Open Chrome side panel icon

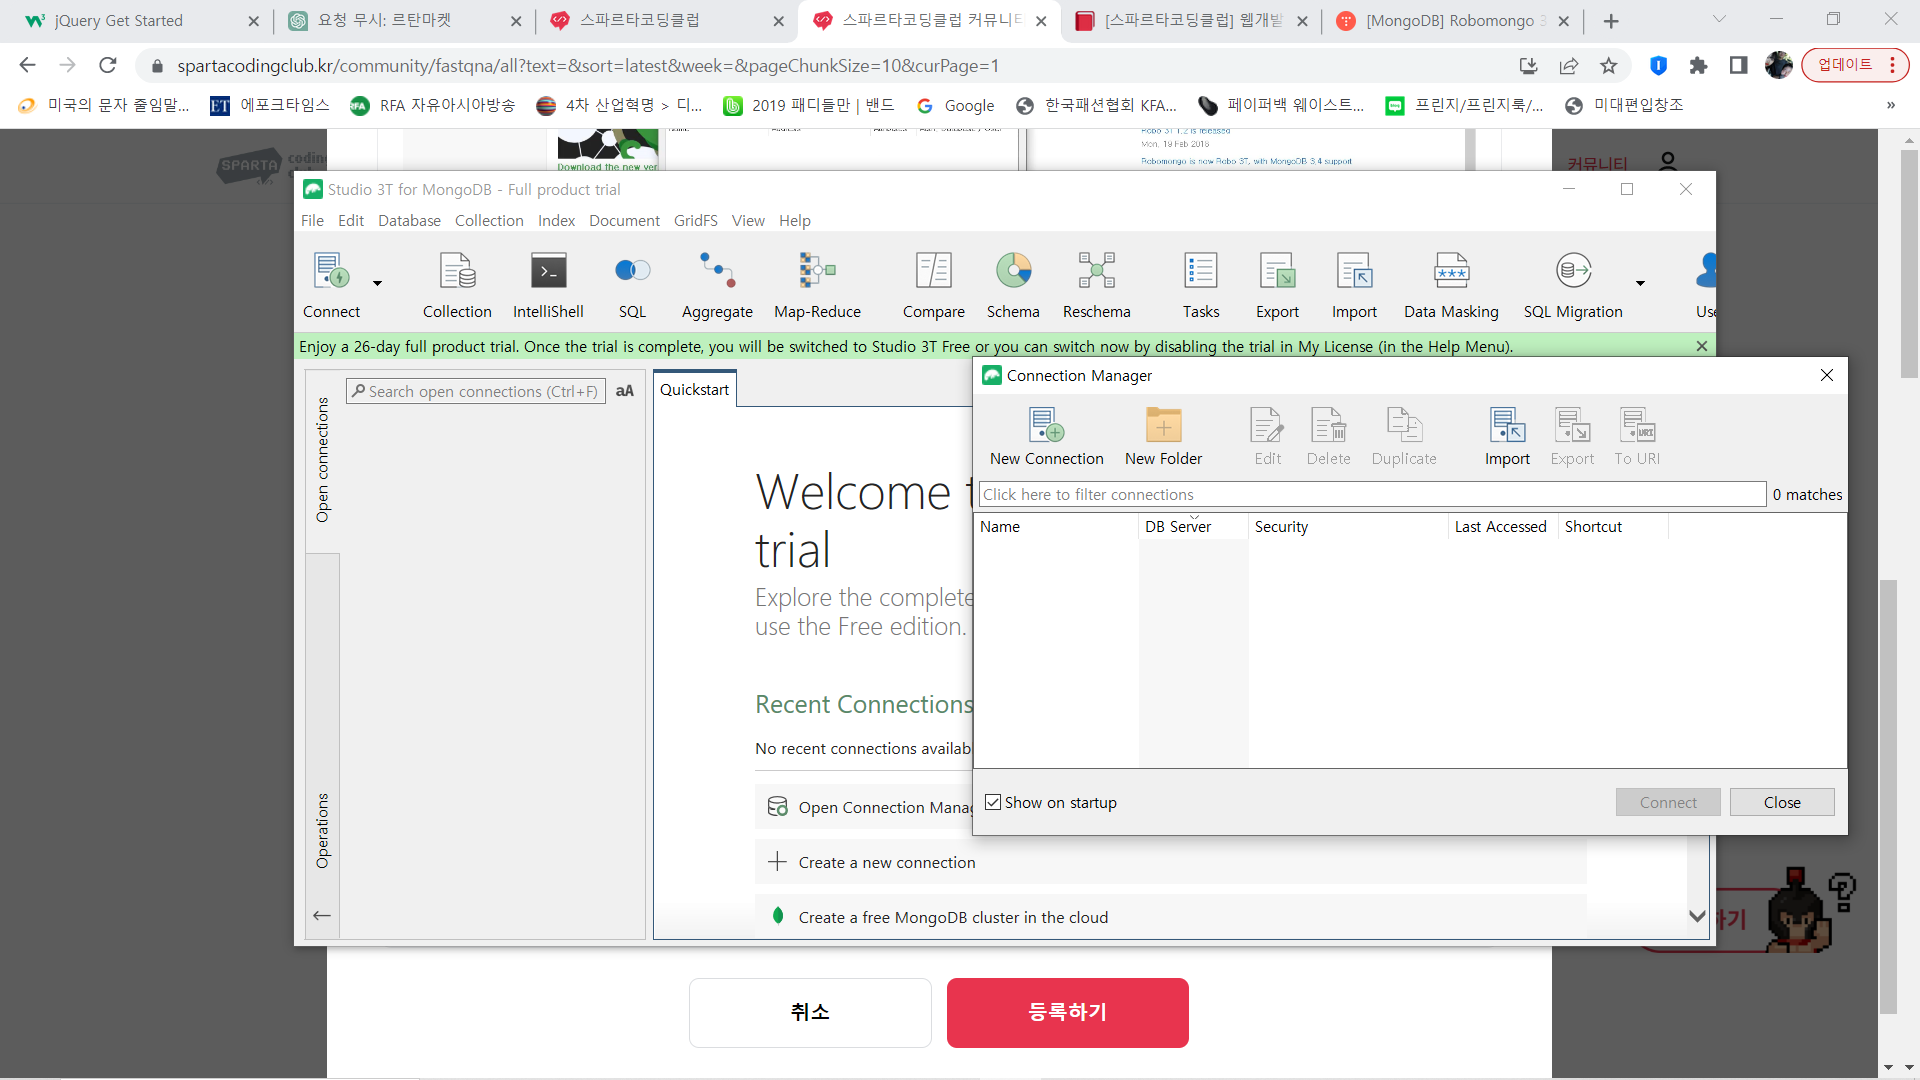(x=1739, y=66)
